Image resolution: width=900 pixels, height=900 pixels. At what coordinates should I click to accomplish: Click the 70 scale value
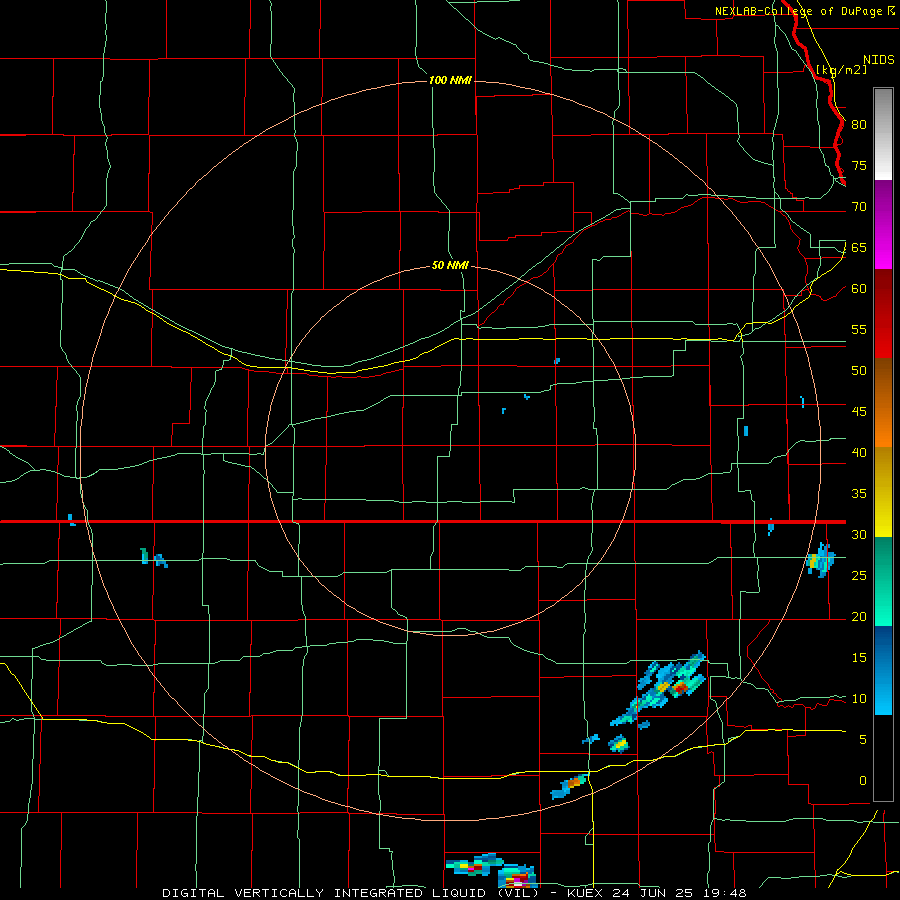point(859,207)
